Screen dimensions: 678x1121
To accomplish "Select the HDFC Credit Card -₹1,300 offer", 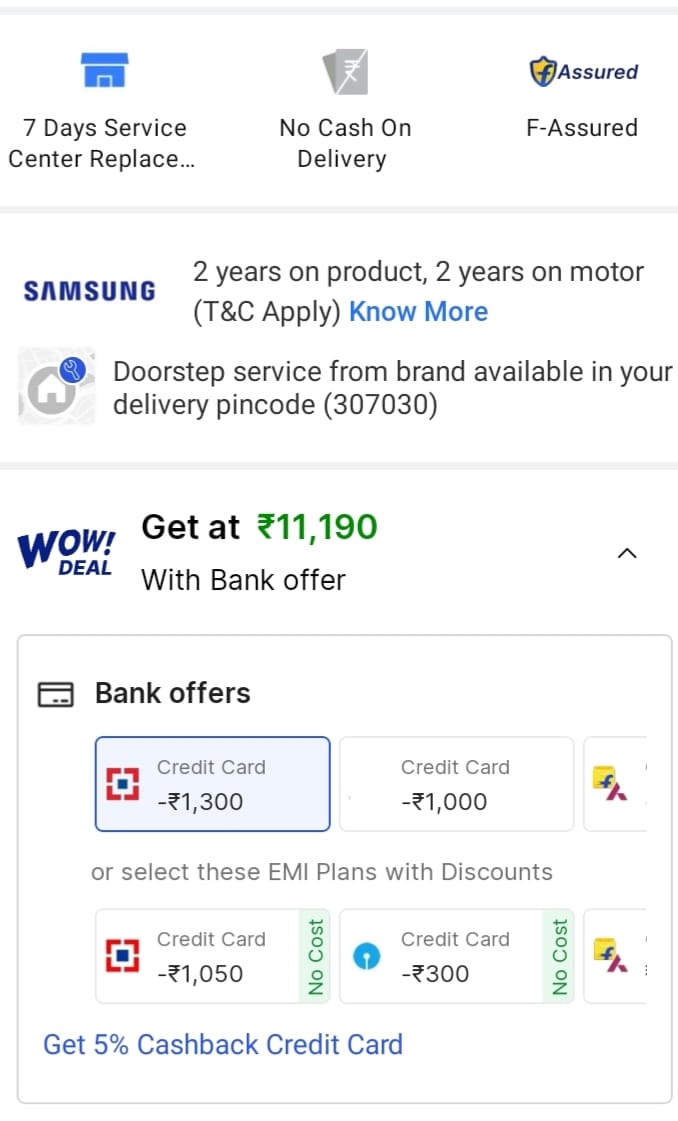I will tap(212, 784).
